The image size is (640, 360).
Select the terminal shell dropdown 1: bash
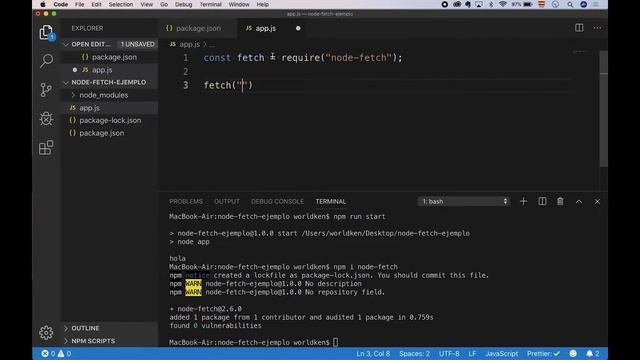pyautogui.click(x=464, y=201)
